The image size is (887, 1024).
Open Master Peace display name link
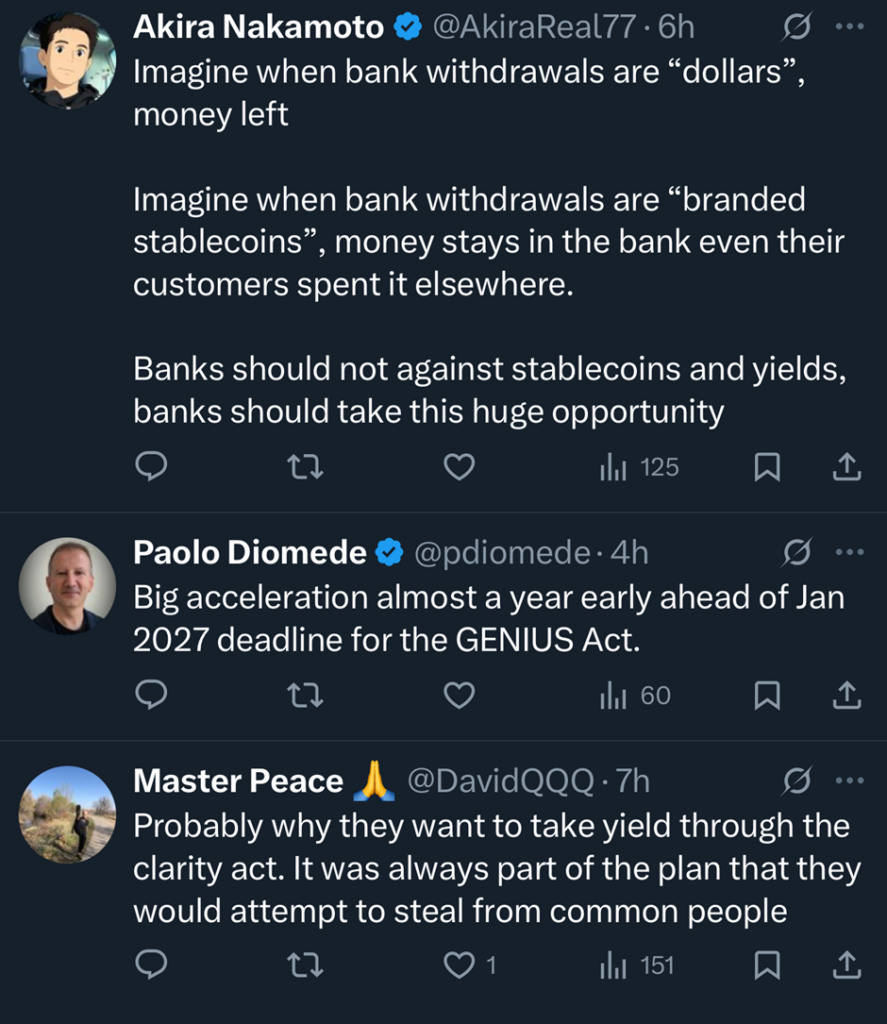238,781
